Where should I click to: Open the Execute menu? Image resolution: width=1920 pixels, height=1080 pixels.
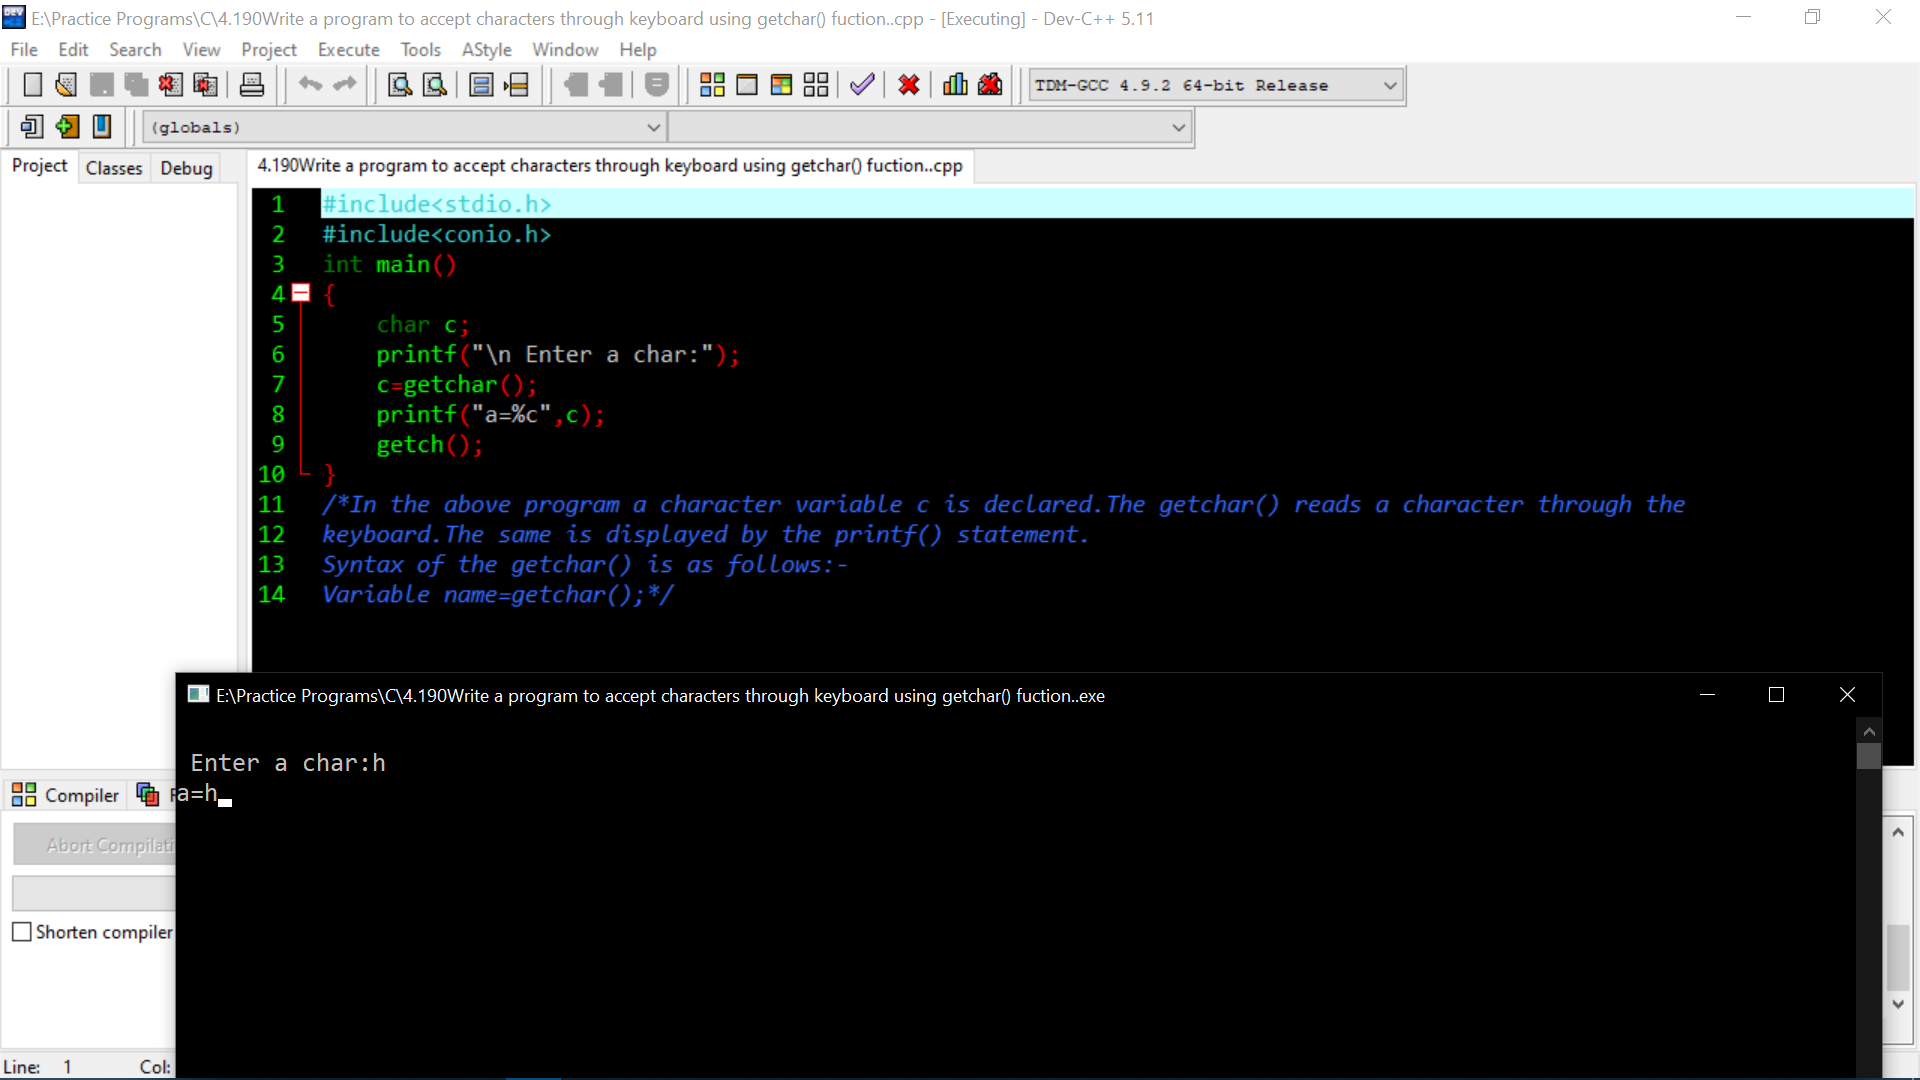click(349, 49)
